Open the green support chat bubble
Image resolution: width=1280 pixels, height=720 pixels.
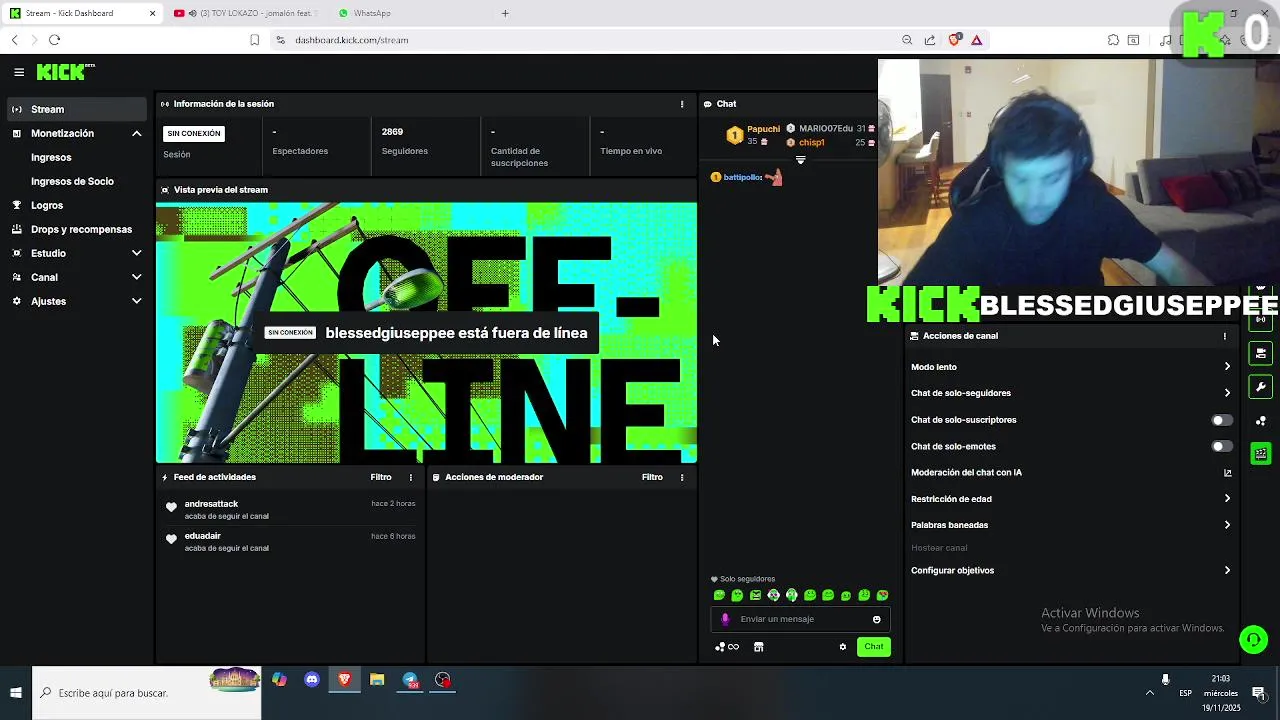click(1253, 639)
